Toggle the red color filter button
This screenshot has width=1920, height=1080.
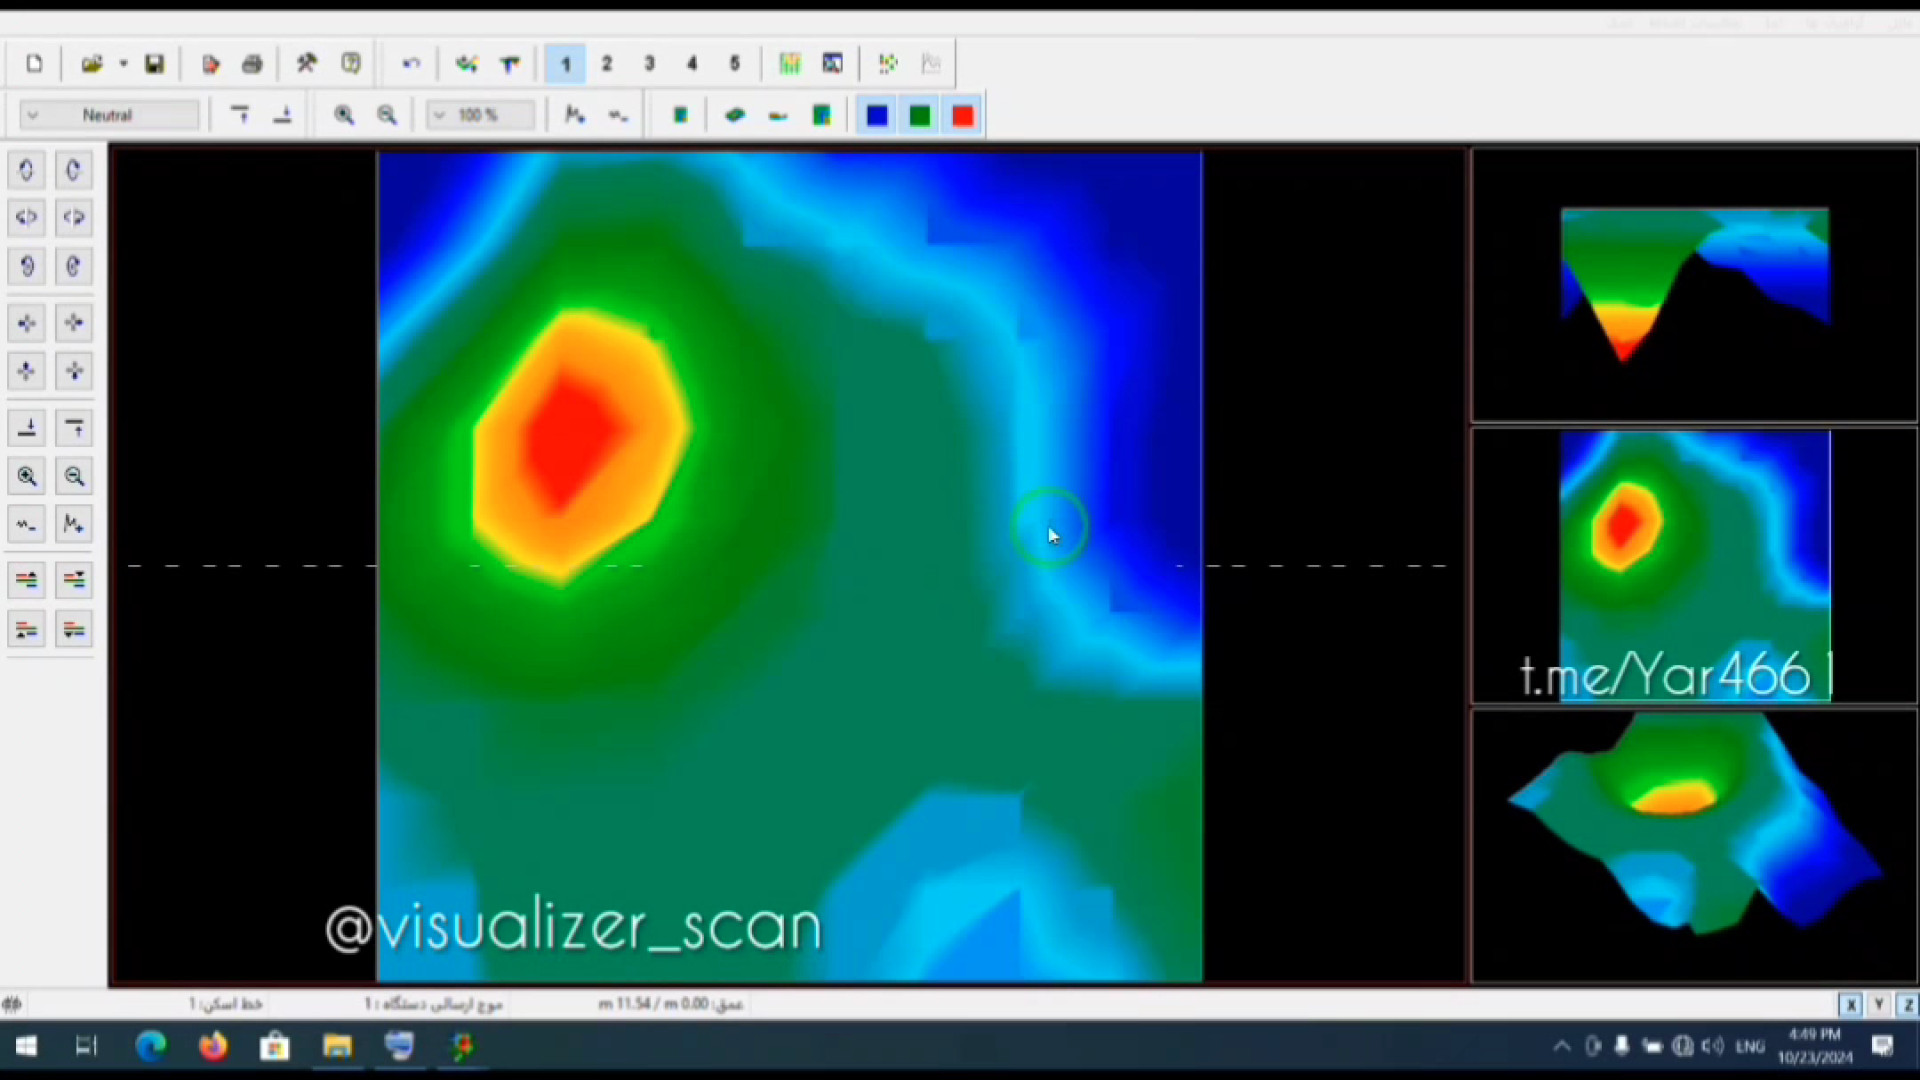pos(963,116)
